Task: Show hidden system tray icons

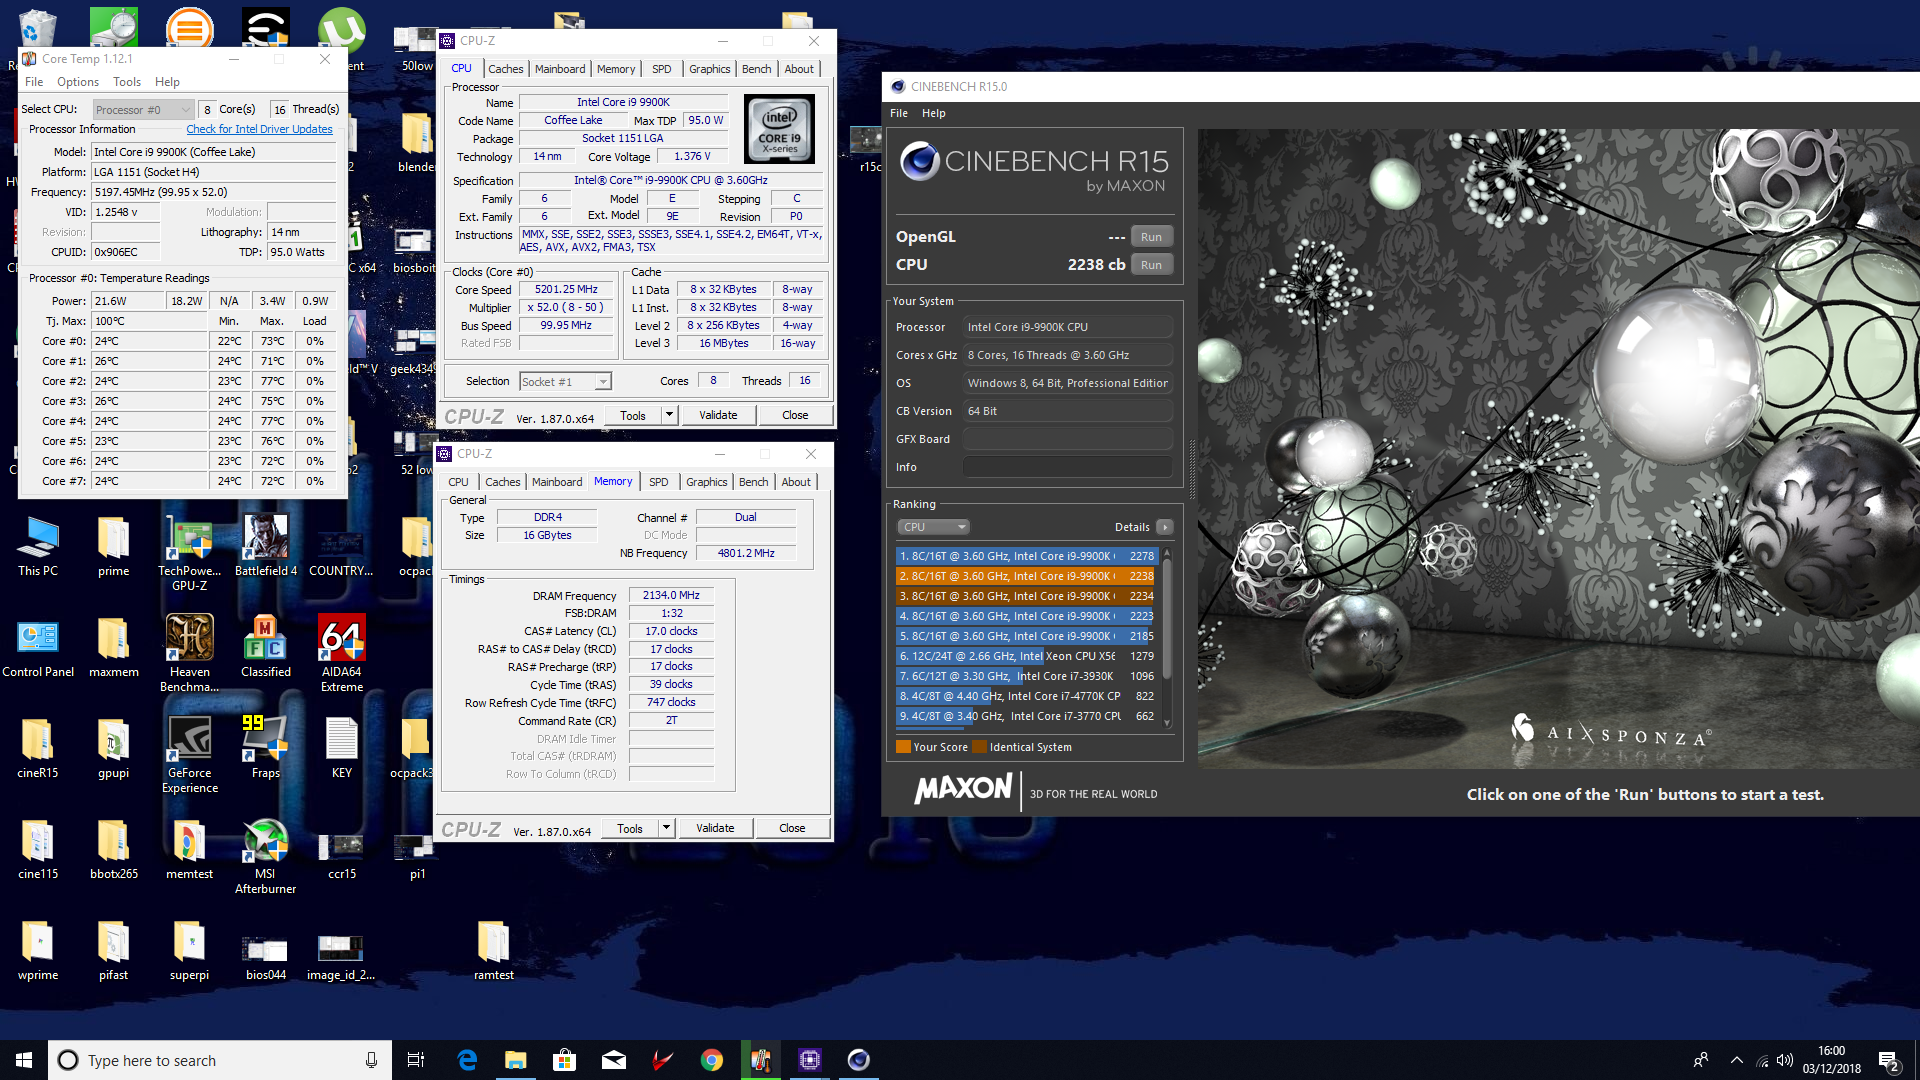Action: click(1737, 1060)
